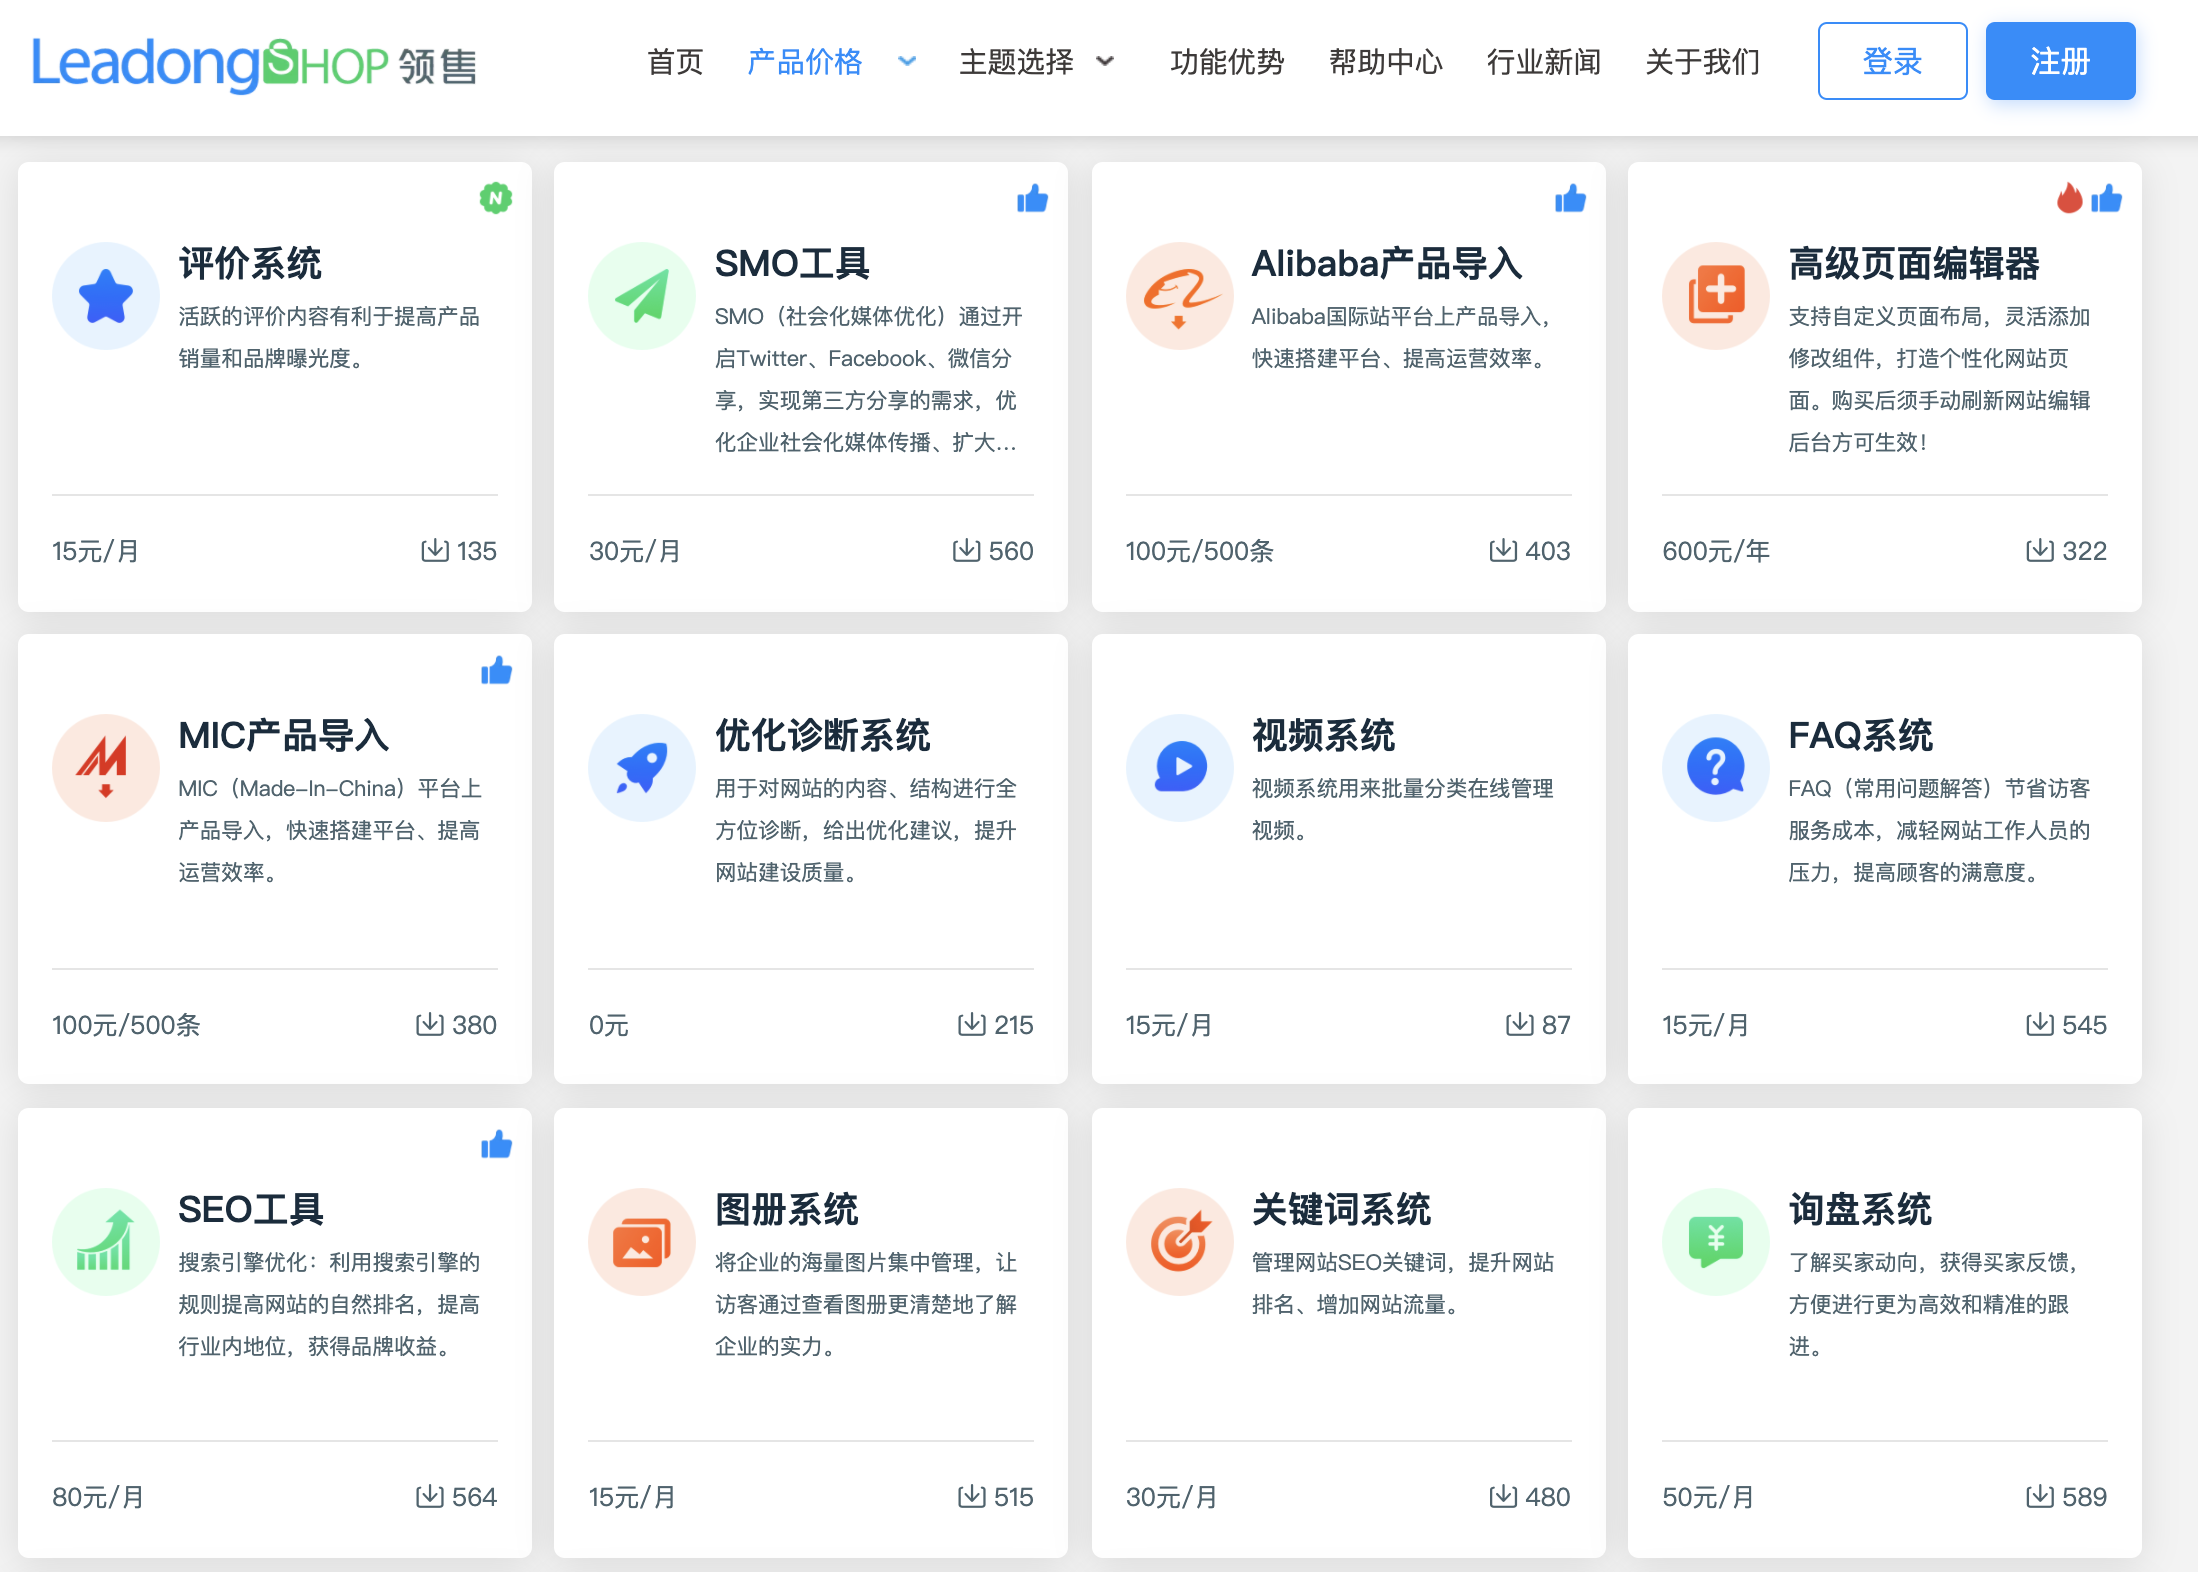The height and width of the screenshot is (1572, 2198).
Task: Click the thumbs-up on SMO工具 card
Action: pyautogui.click(x=1033, y=199)
